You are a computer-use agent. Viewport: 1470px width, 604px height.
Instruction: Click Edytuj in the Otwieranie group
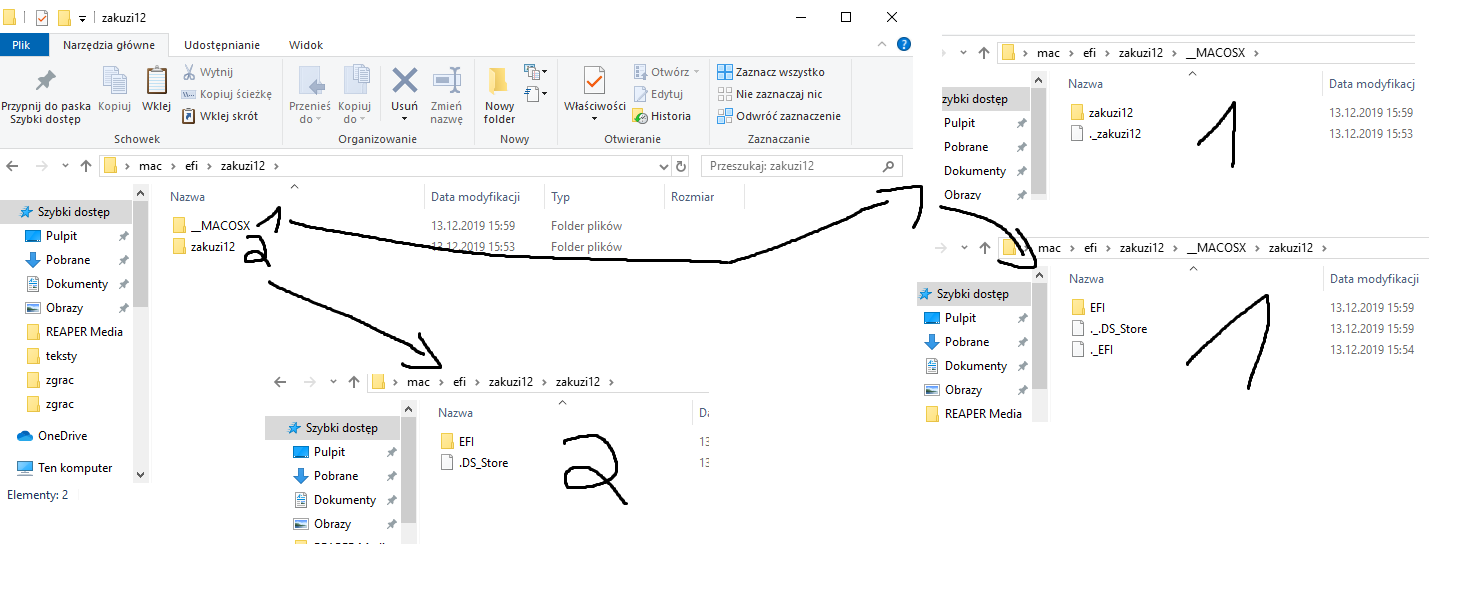click(x=658, y=94)
